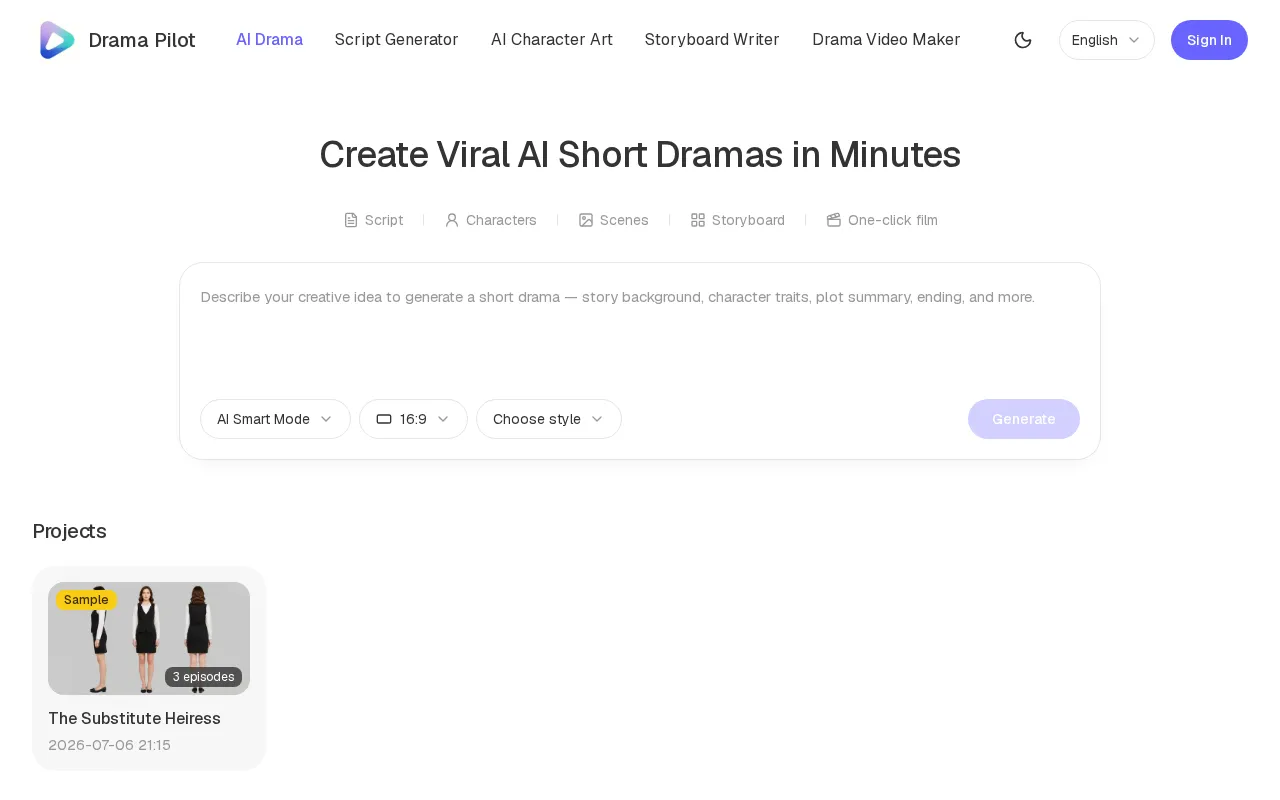1280x800 pixels.
Task: Toggle dark mode with the moon icon
Action: click(1023, 40)
